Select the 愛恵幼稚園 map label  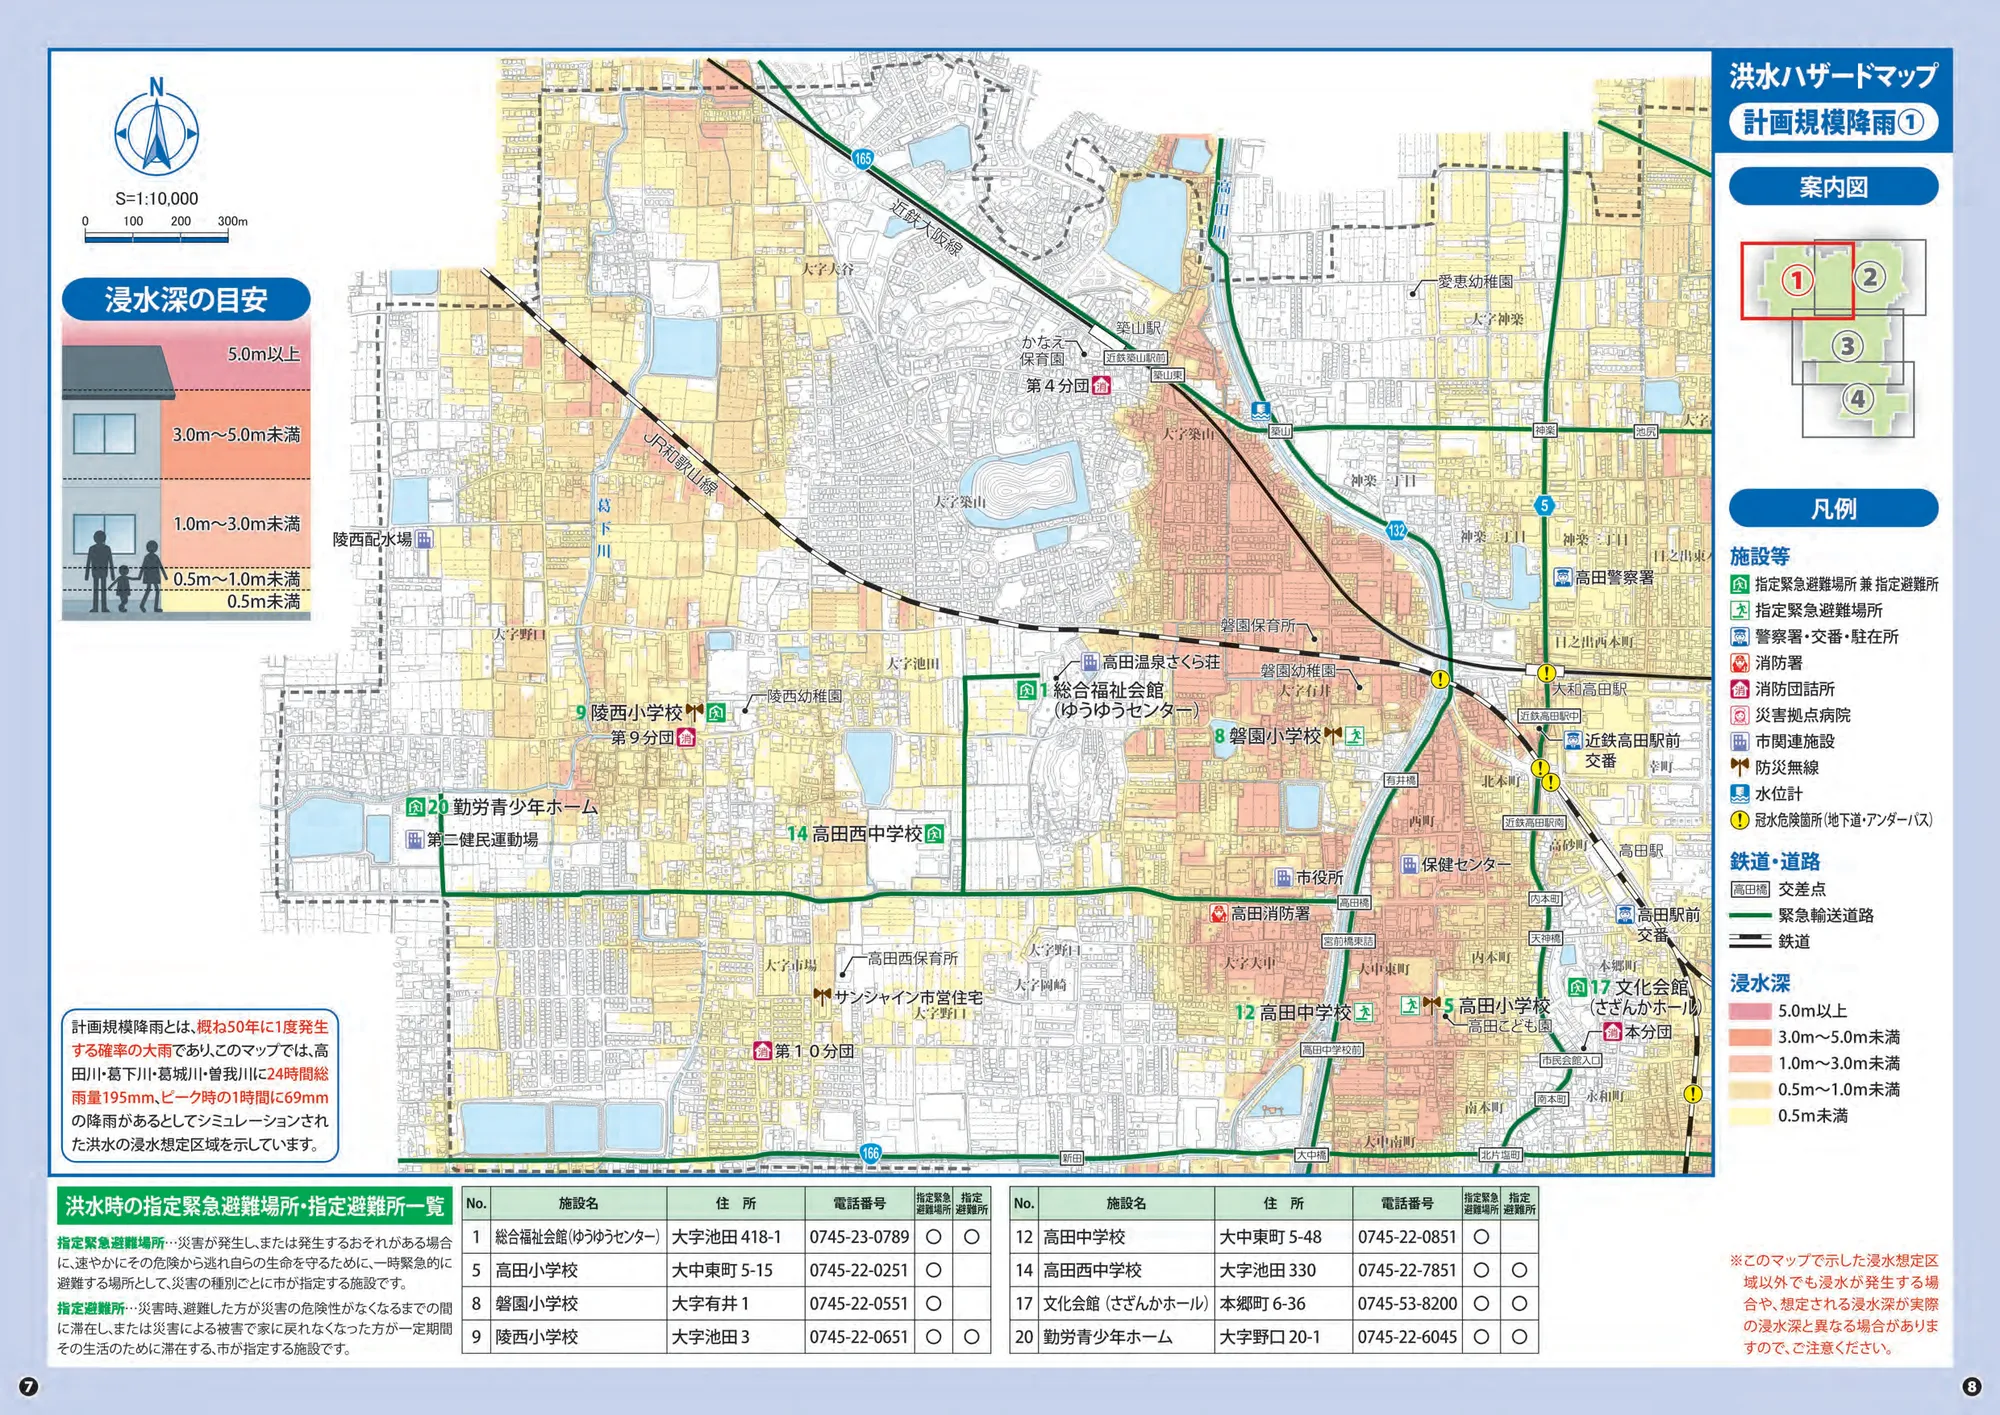coord(1475,282)
